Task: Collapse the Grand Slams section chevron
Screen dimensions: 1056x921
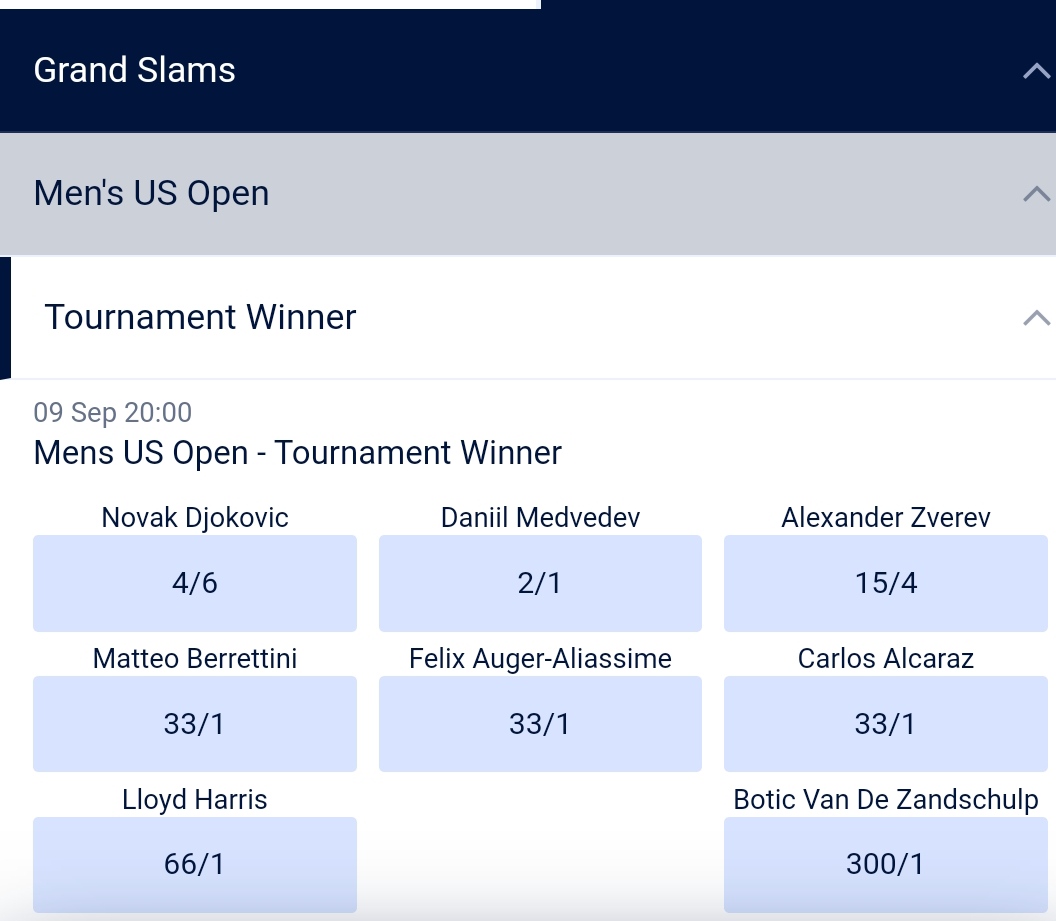Action: (x=1036, y=71)
